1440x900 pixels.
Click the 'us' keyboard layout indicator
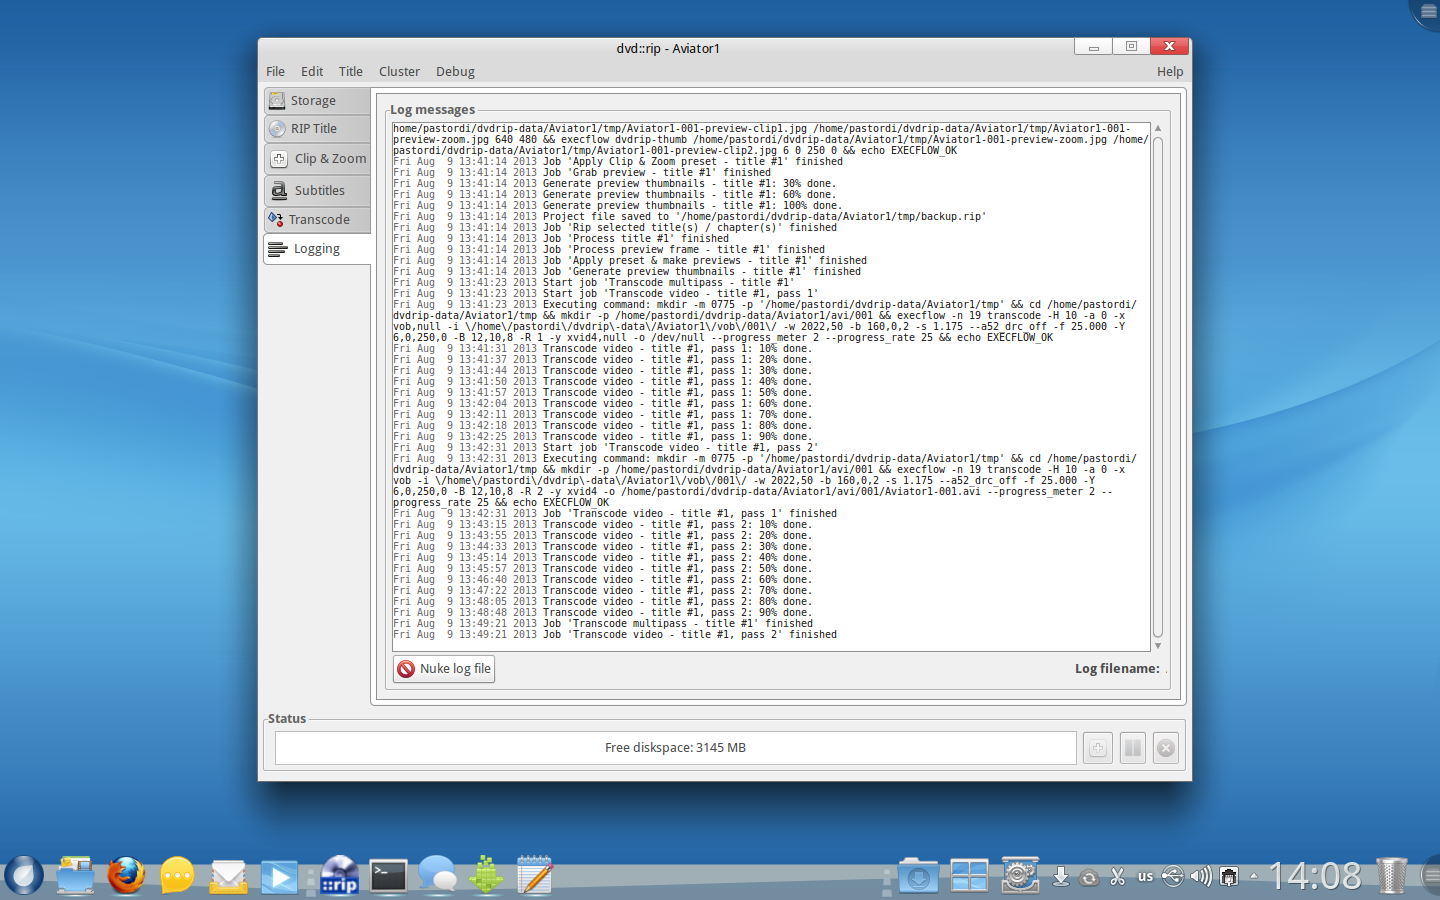[x=1146, y=877]
